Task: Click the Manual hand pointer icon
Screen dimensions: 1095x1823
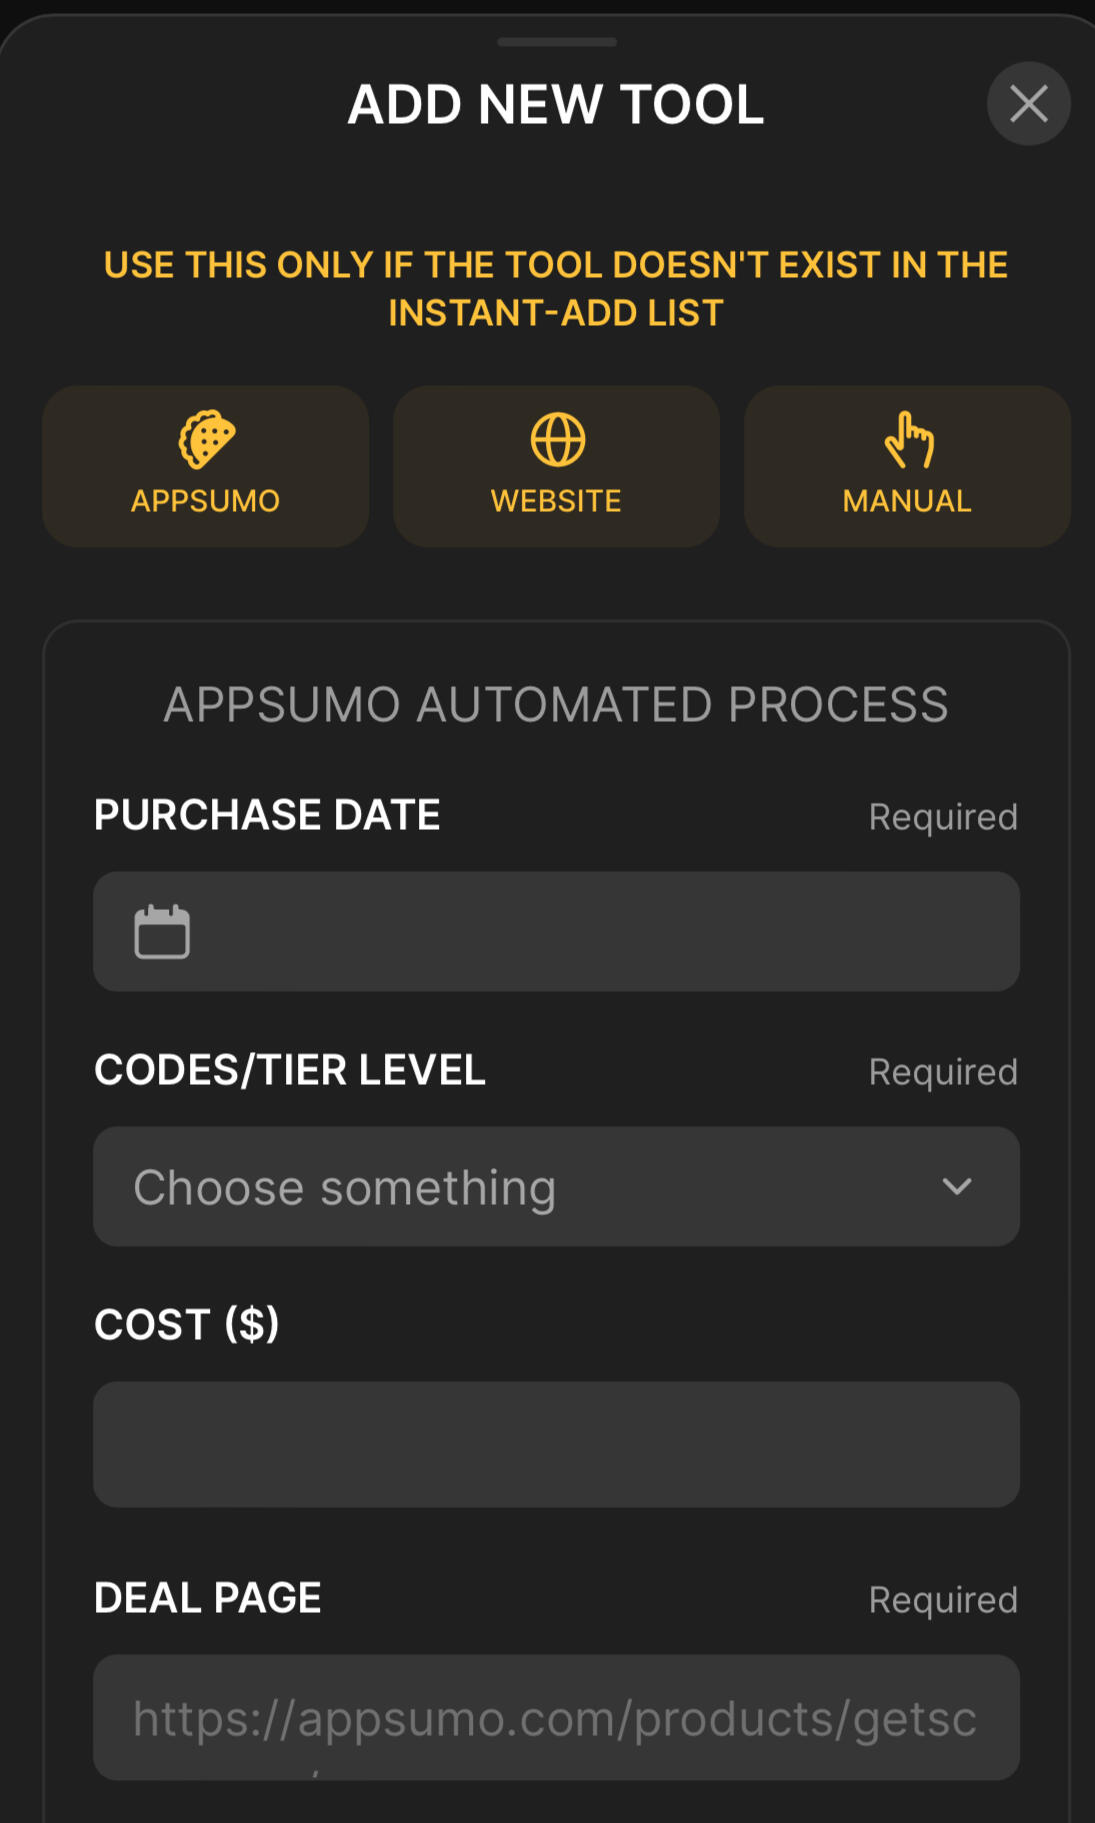Action: [x=908, y=439]
